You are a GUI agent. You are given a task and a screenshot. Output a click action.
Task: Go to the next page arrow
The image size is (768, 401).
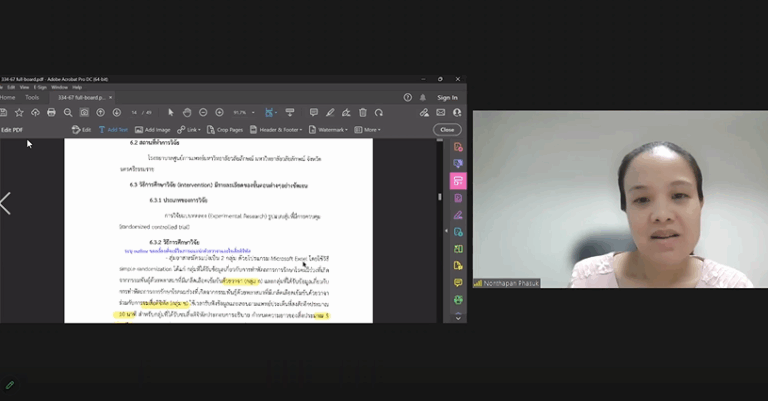(x=116, y=112)
